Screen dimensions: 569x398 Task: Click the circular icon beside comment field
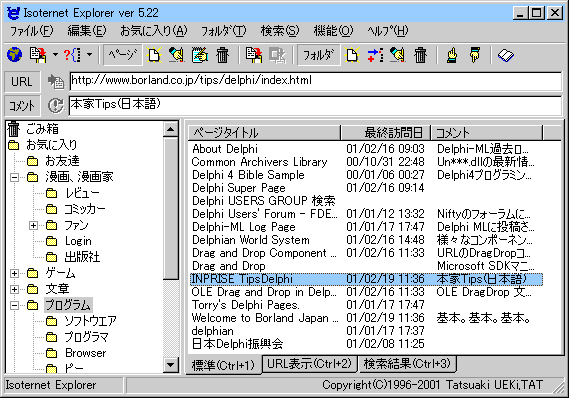click(56, 106)
